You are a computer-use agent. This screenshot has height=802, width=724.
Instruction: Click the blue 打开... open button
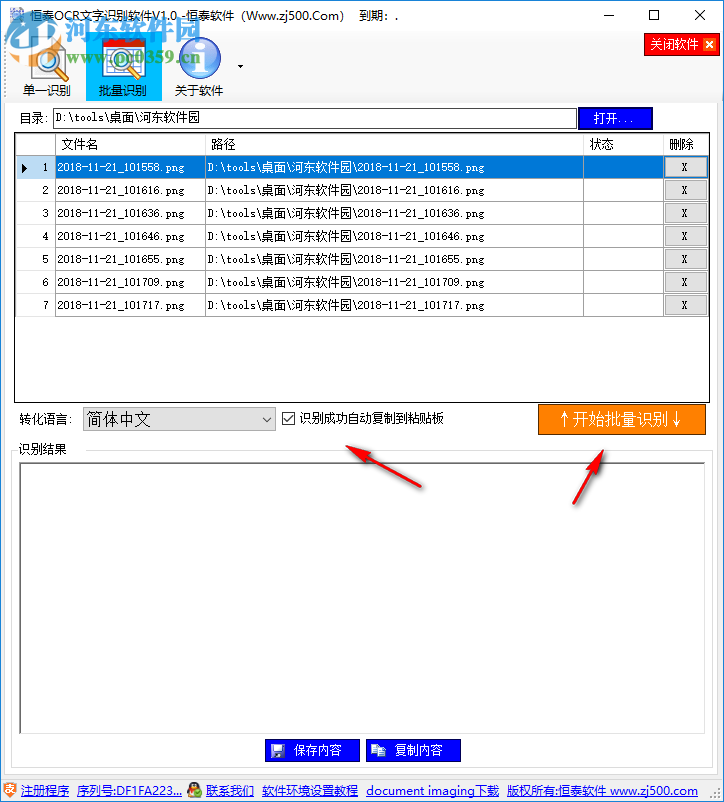click(x=615, y=119)
